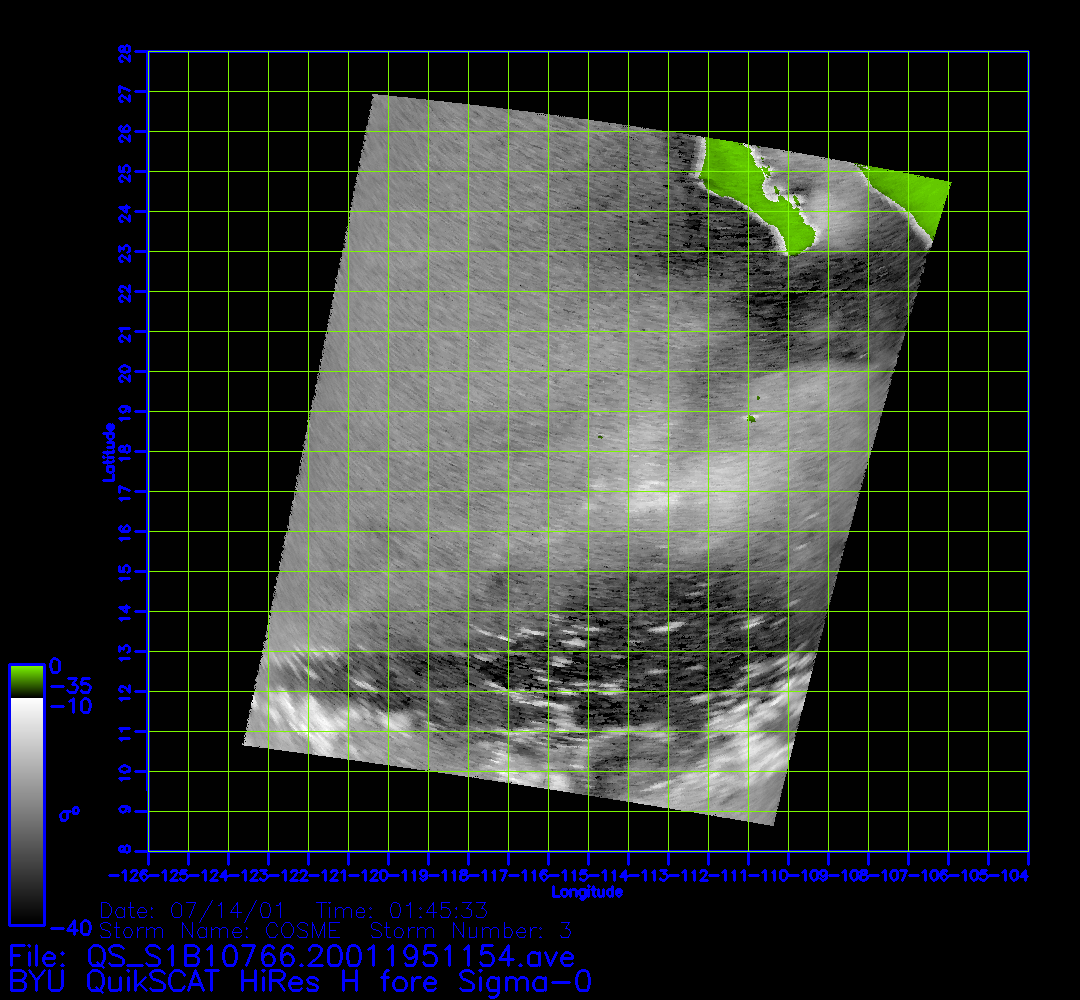Select the grayscale gradient of the color bar
The width and height of the screenshot is (1080, 1000).
pos(26,810)
